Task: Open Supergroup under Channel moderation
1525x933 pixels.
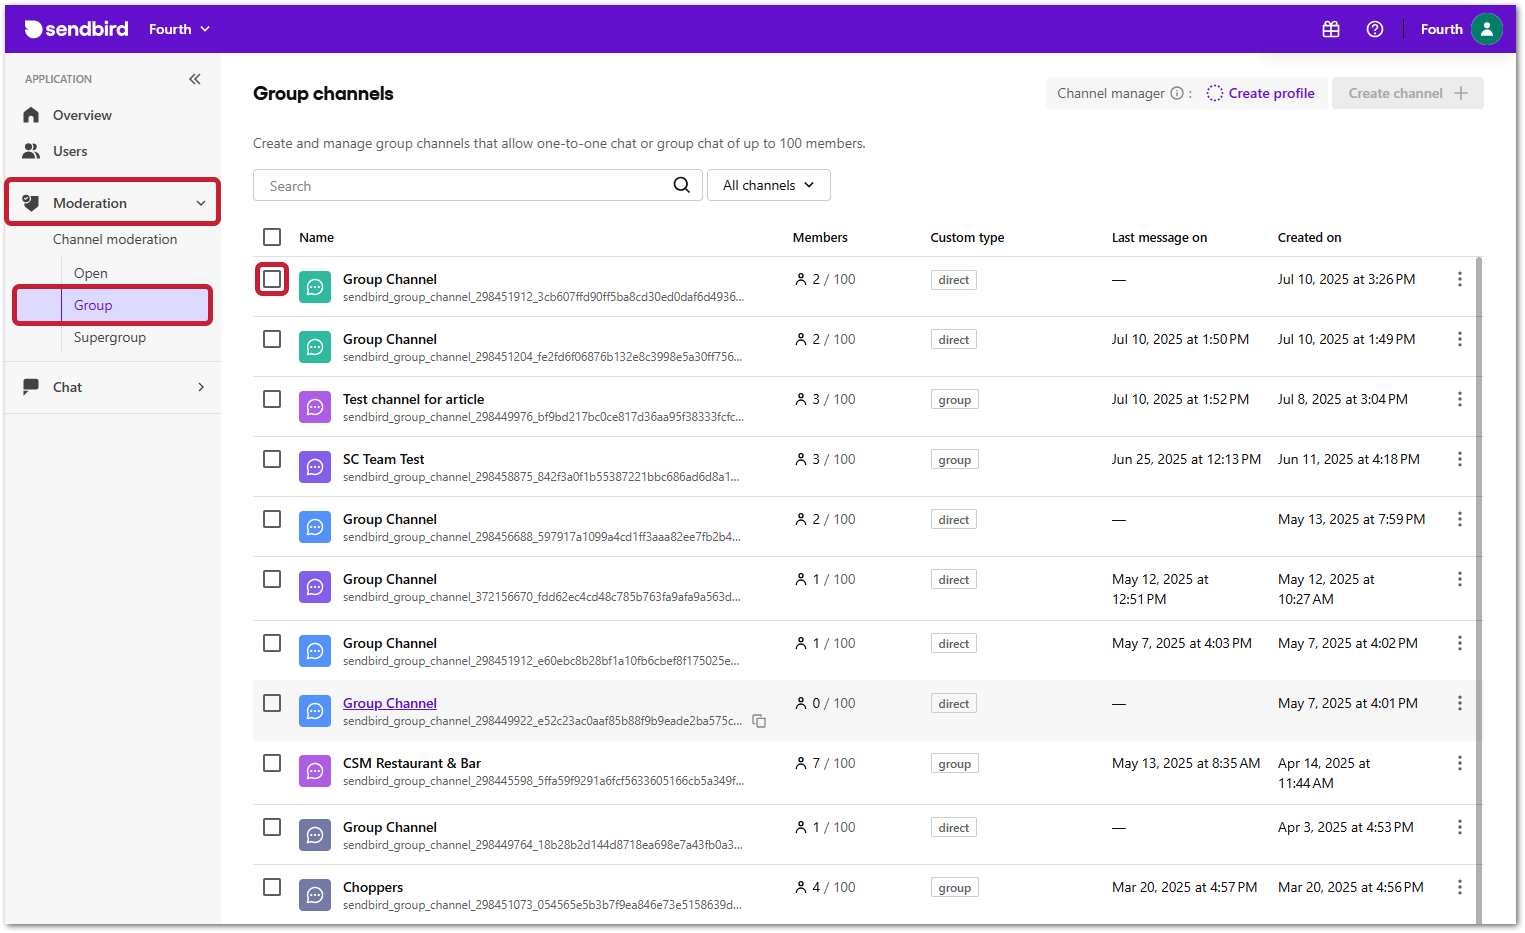Action: coord(110,337)
